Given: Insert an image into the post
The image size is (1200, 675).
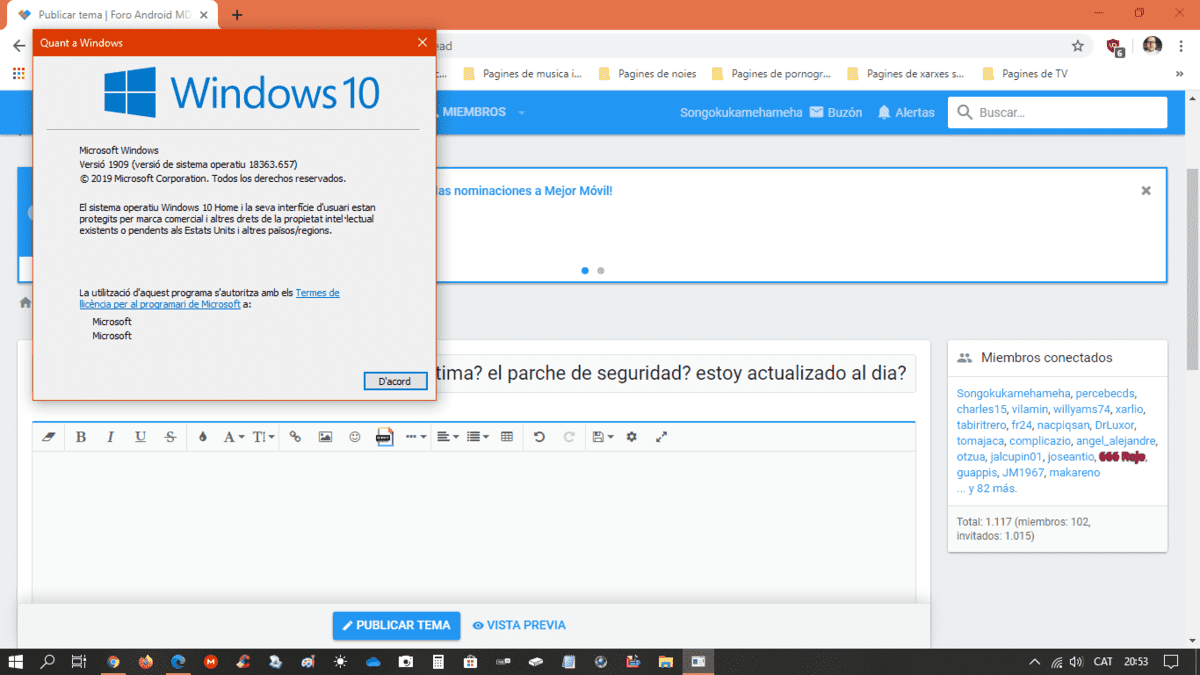Looking at the screenshot, I should coord(325,437).
